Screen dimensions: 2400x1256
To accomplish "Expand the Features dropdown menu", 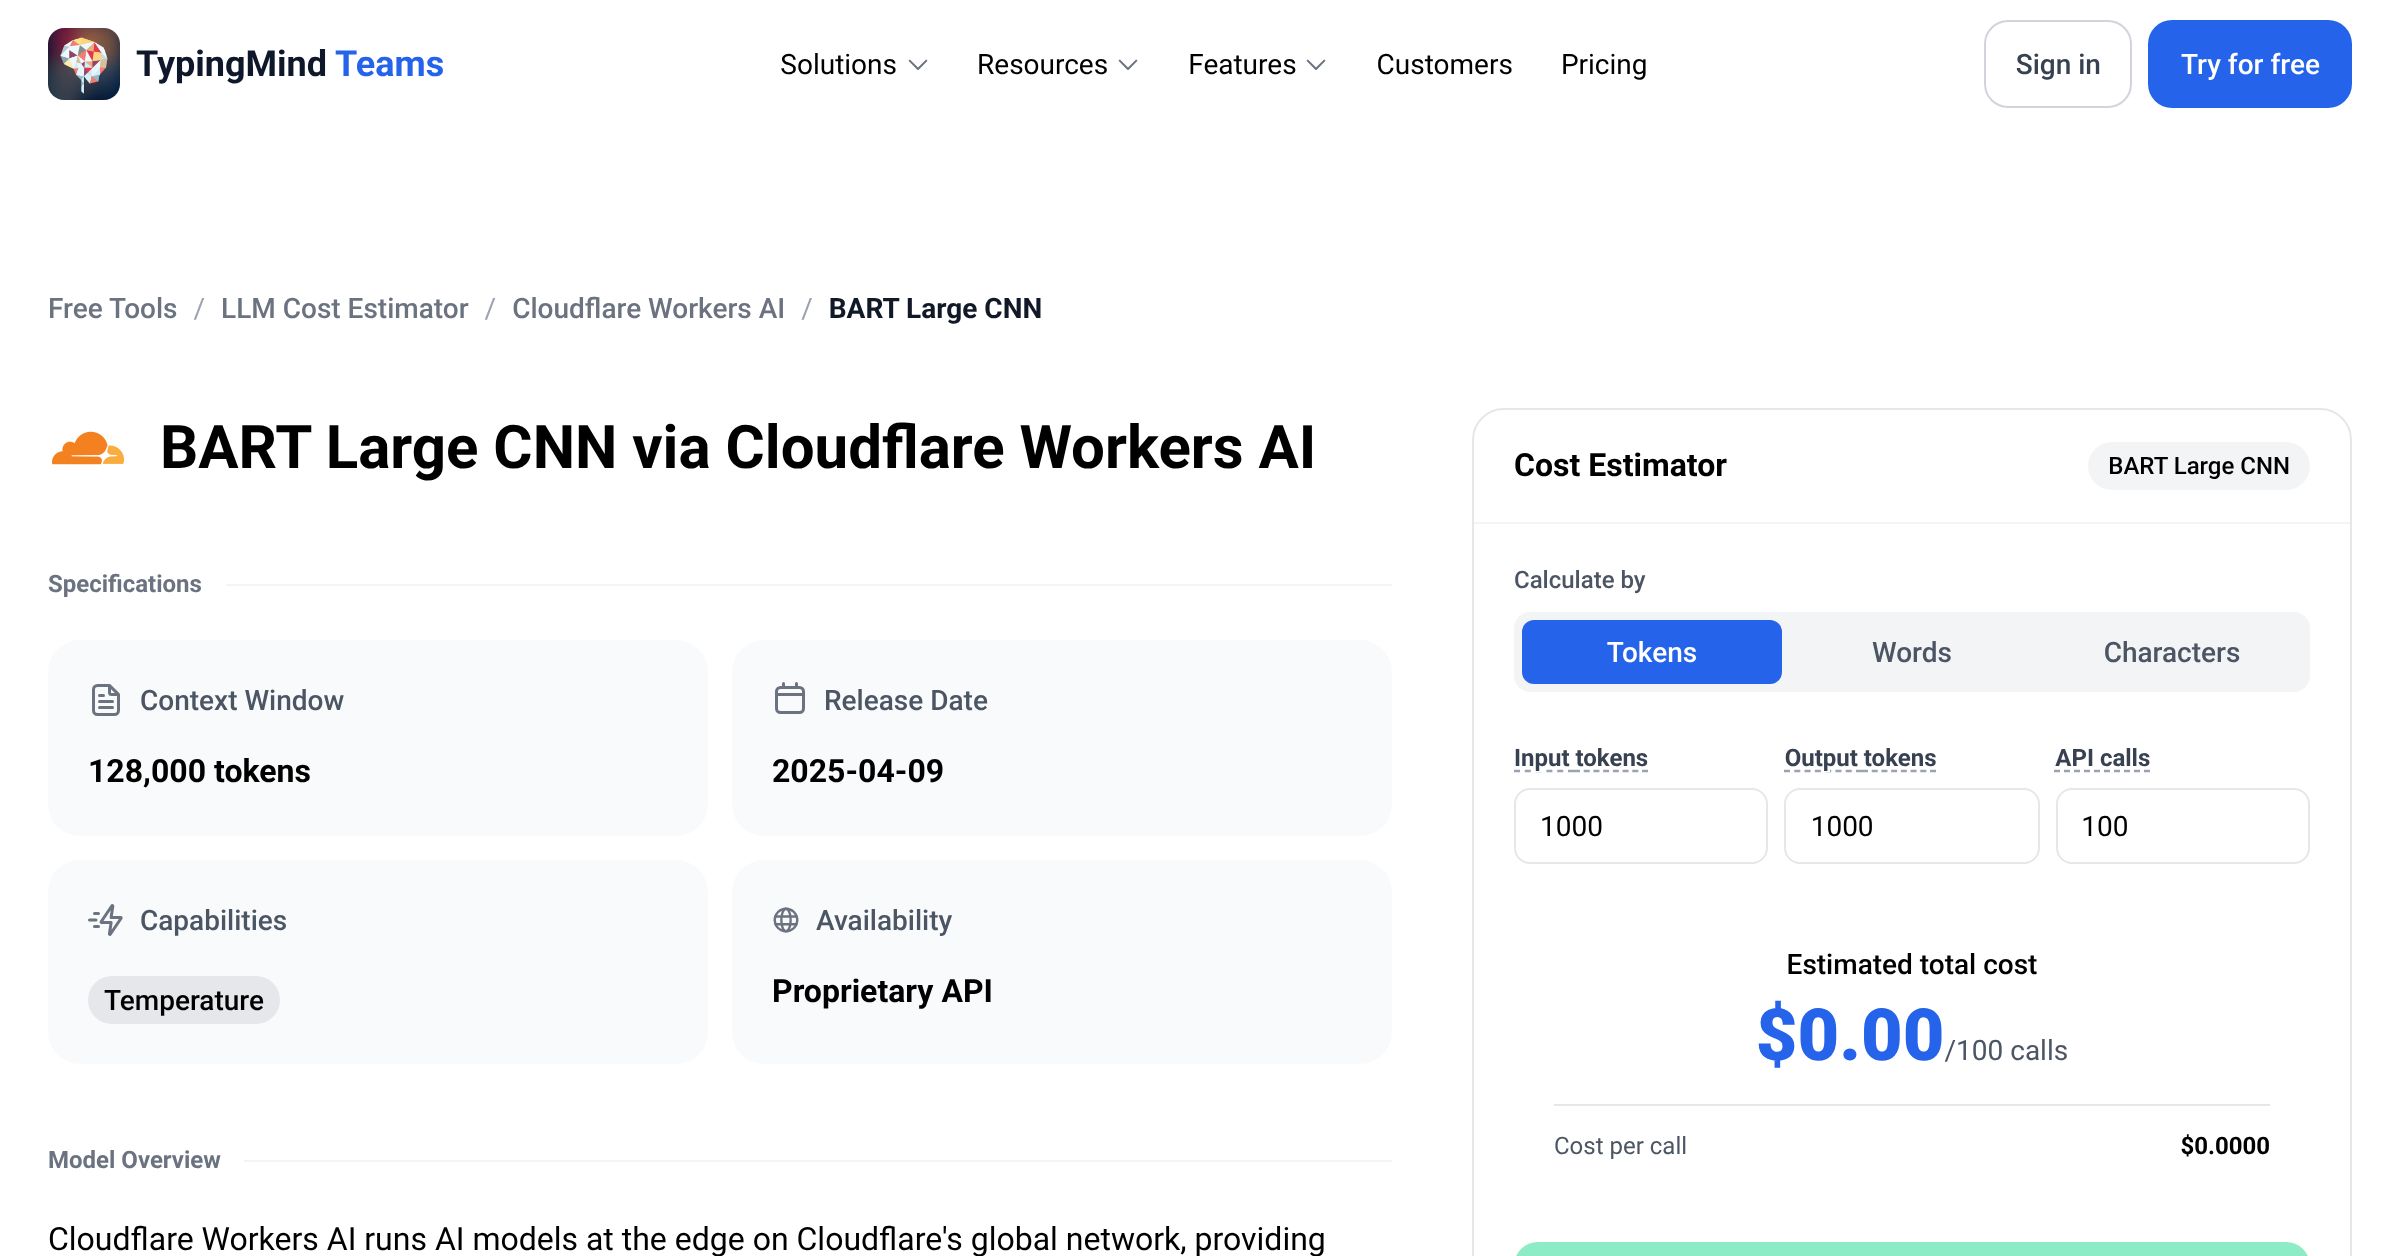I will tap(1257, 64).
